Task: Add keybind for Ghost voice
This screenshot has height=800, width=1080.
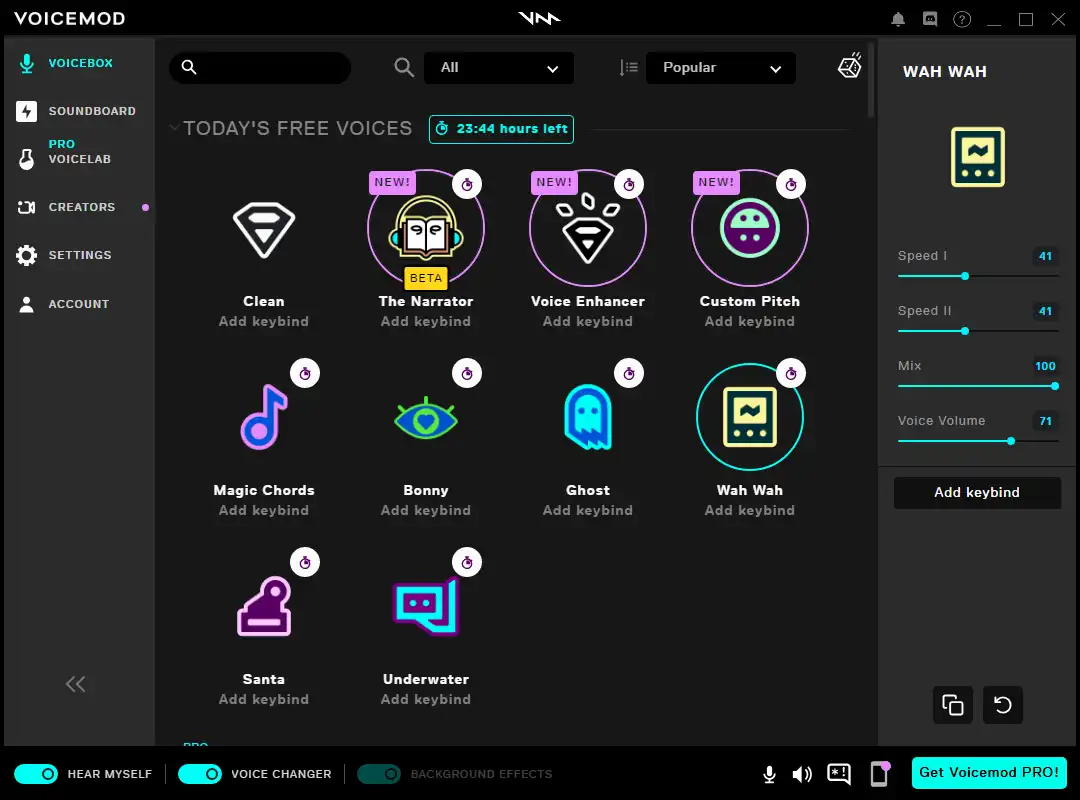Action: [x=588, y=511]
